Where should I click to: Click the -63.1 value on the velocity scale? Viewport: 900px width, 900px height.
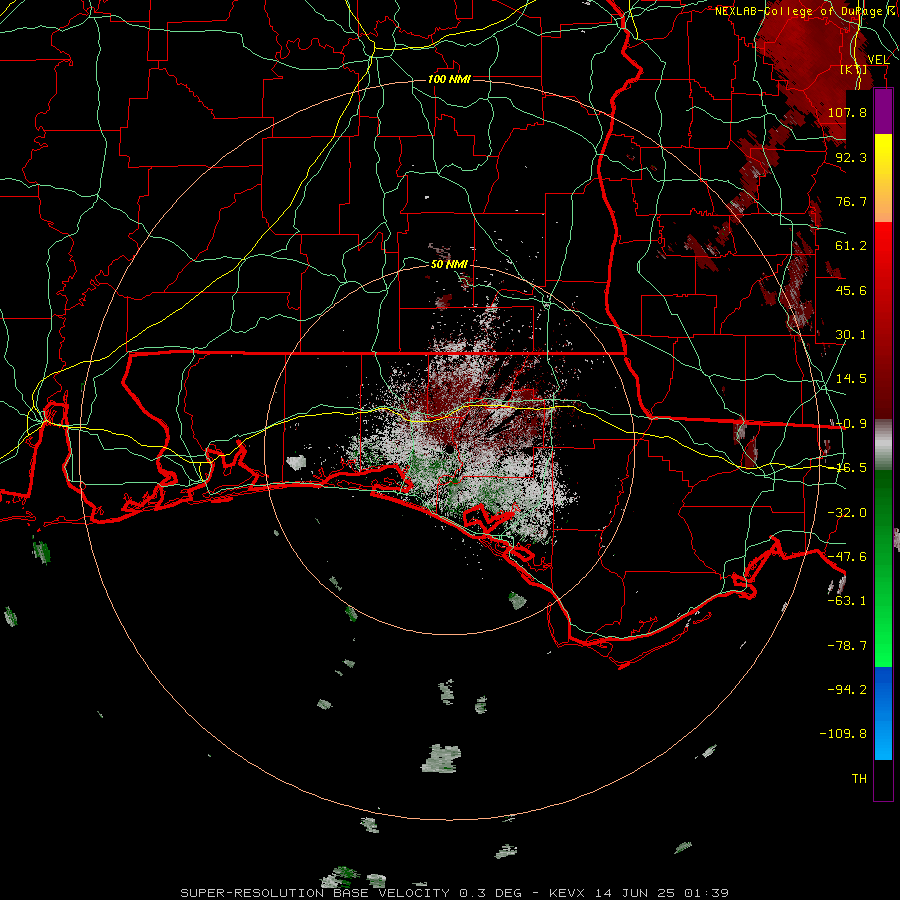(x=847, y=601)
